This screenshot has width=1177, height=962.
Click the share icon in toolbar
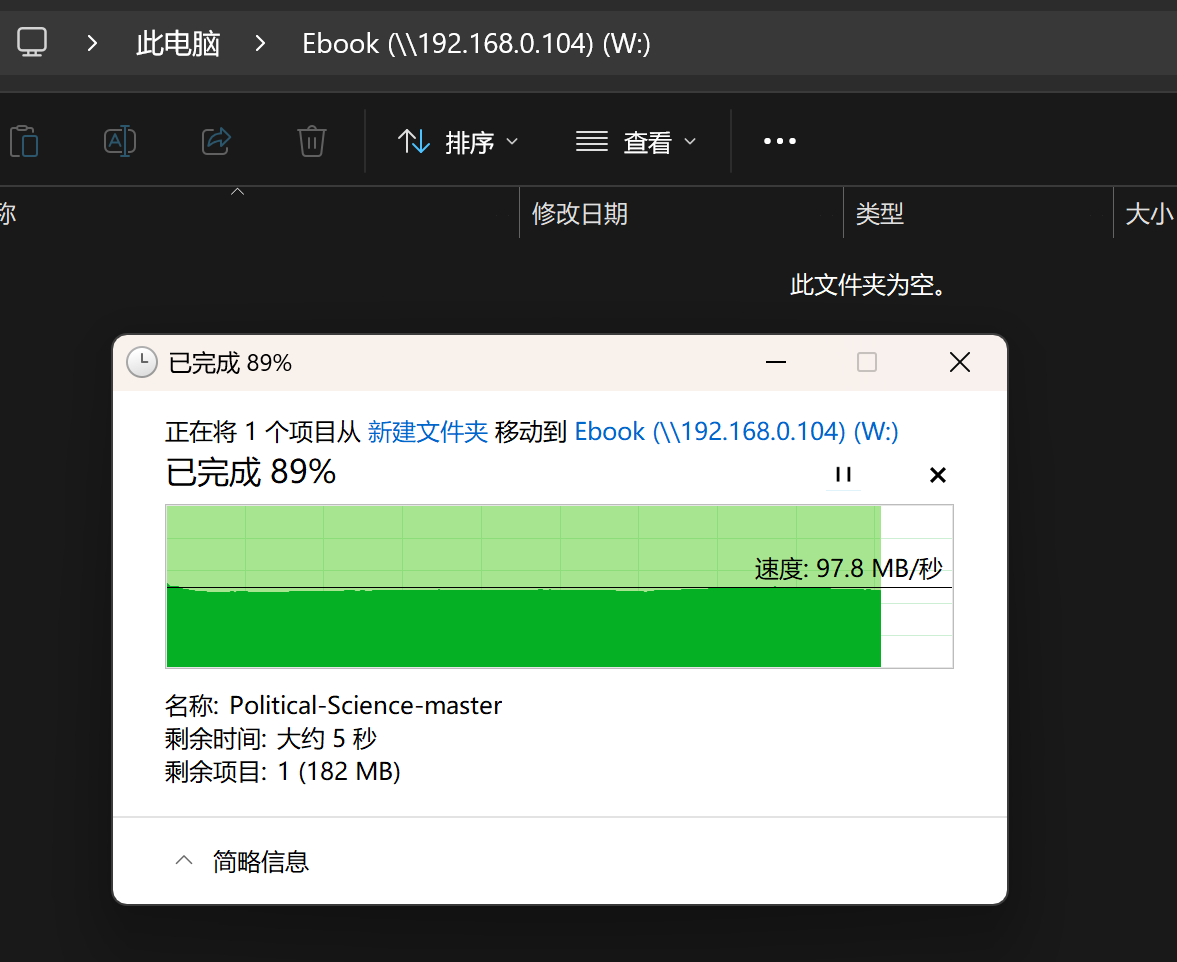click(x=216, y=141)
